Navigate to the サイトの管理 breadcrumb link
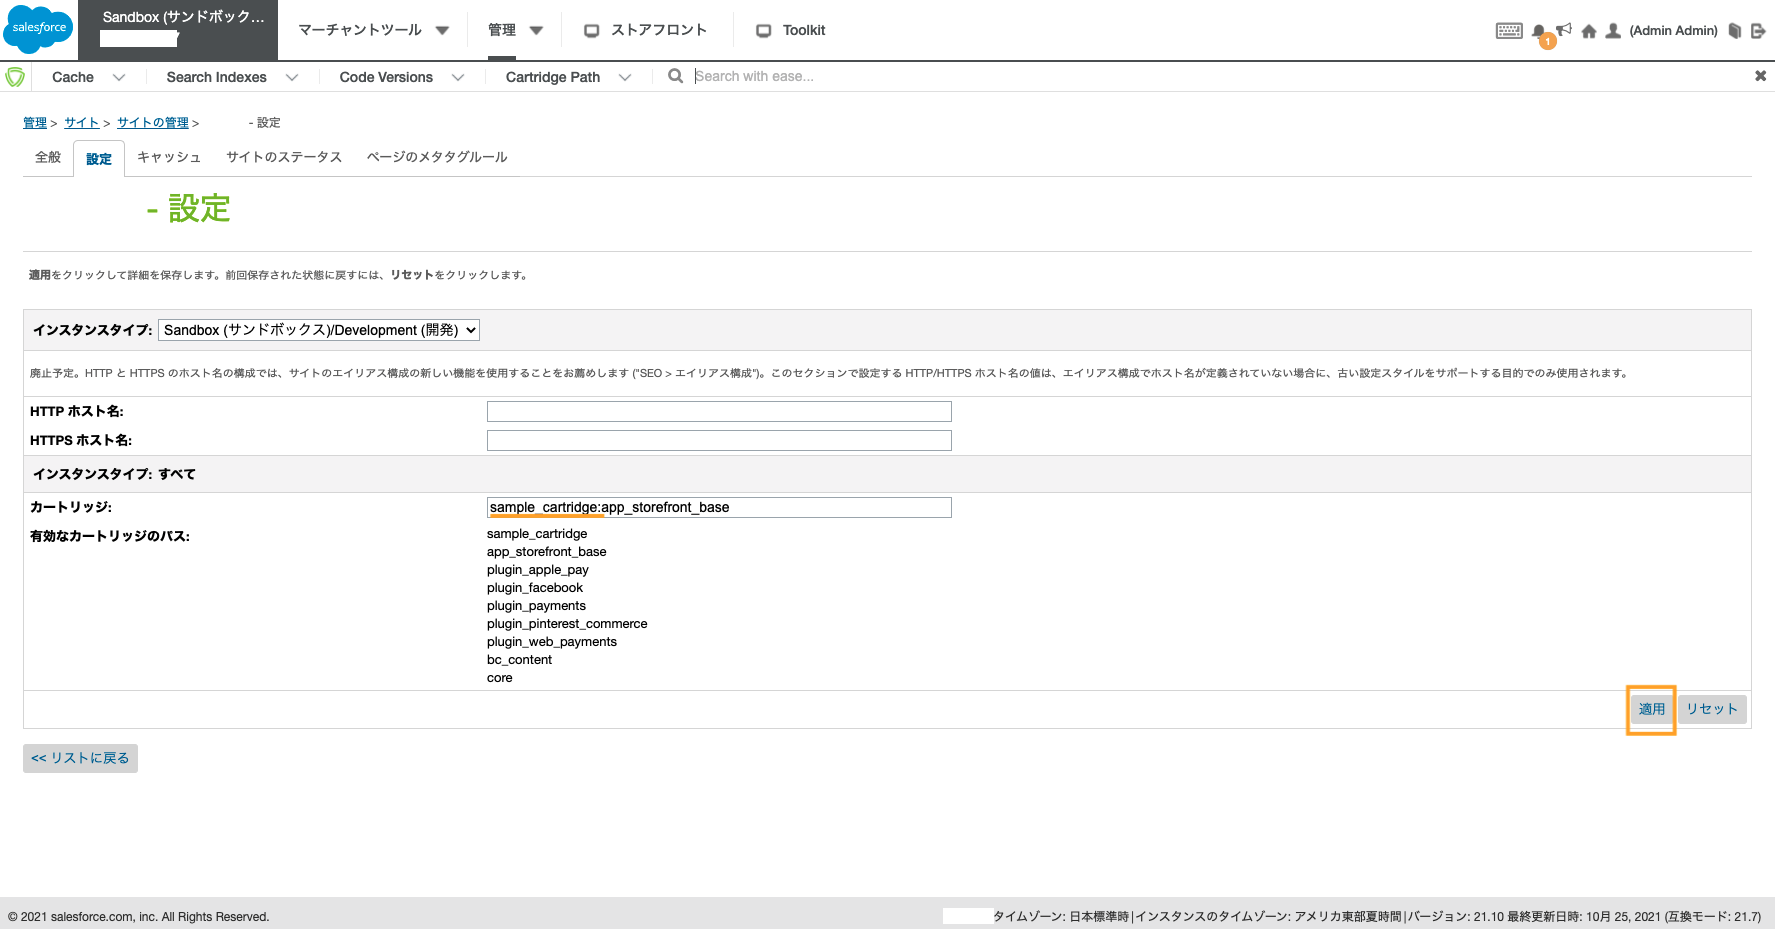The width and height of the screenshot is (1775, 929). 152,122
